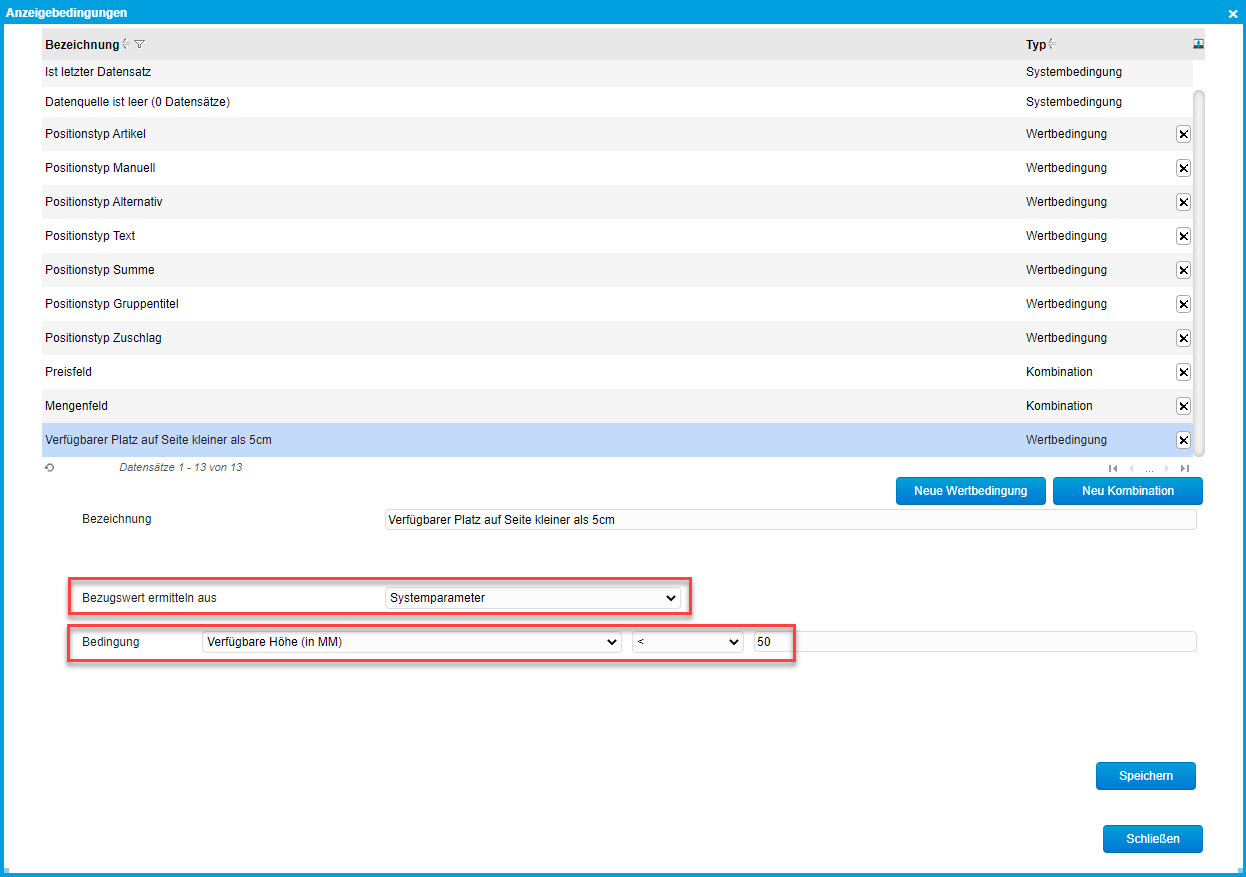Viewport: 1246px width, 877px height.
Task: Click the sort arrow next to Typ
Action: point(1052,44)
